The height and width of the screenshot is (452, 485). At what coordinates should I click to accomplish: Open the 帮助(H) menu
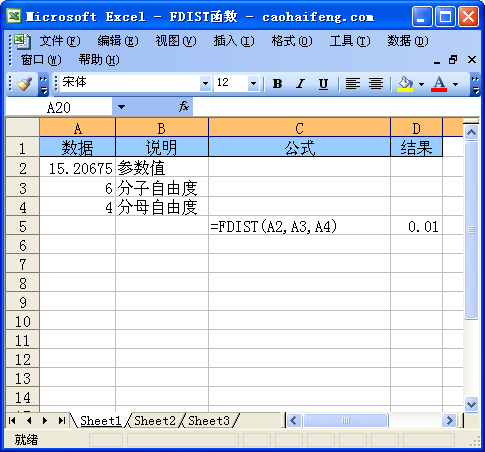coord(99,60)
